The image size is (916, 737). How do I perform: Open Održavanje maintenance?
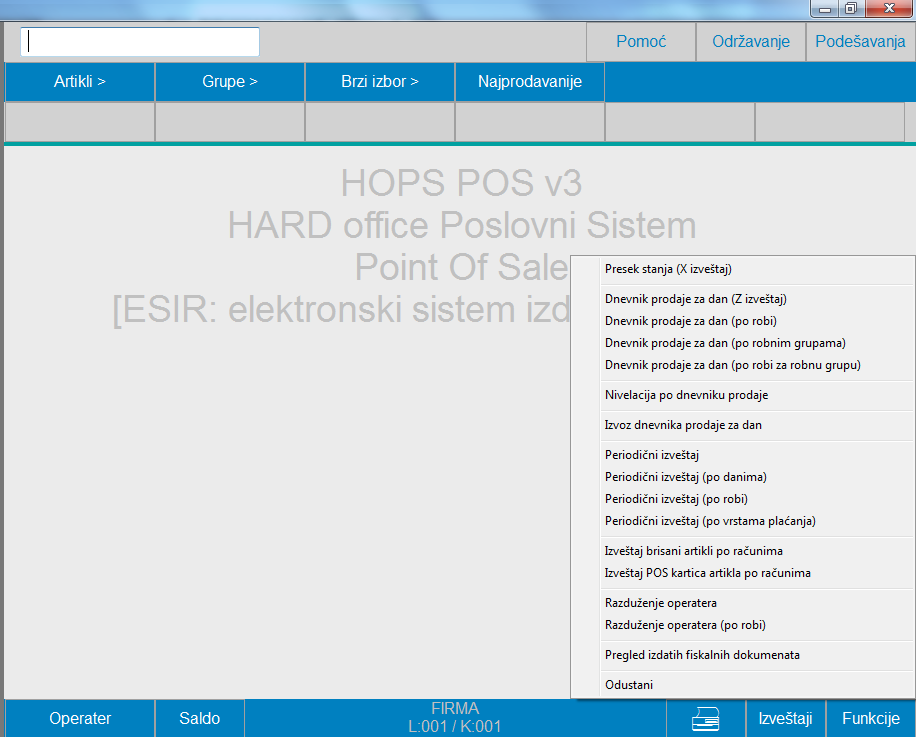tap(751, 42)
